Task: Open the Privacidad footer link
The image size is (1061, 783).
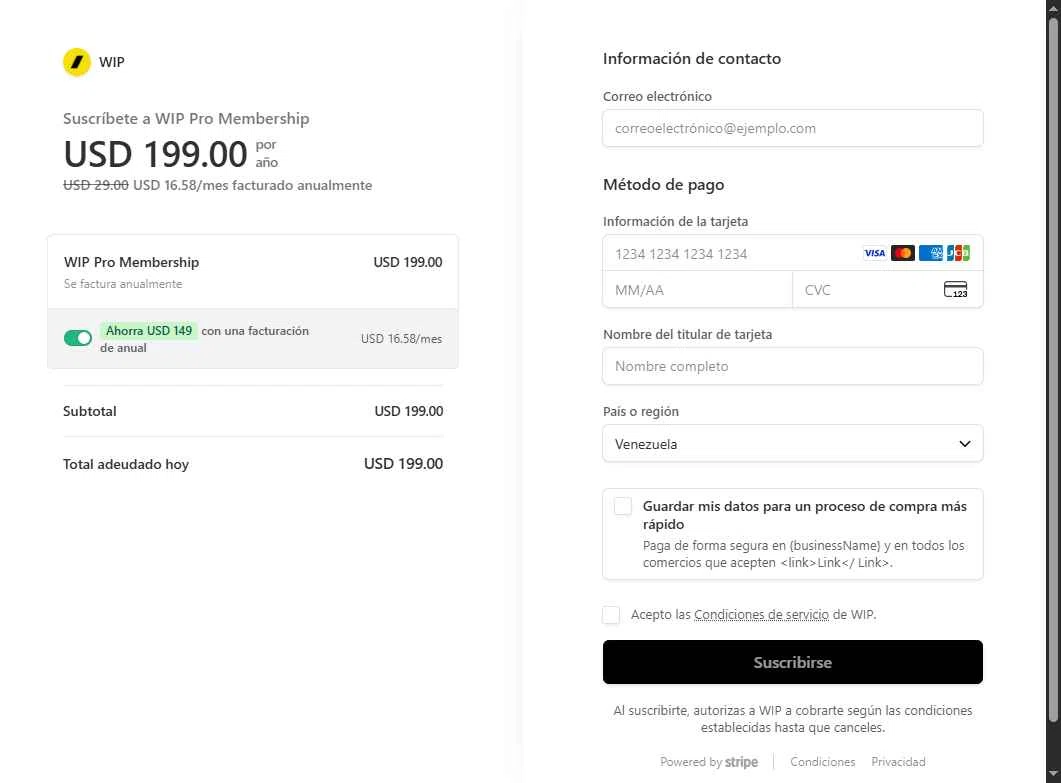Action: [x=898, y=762]
